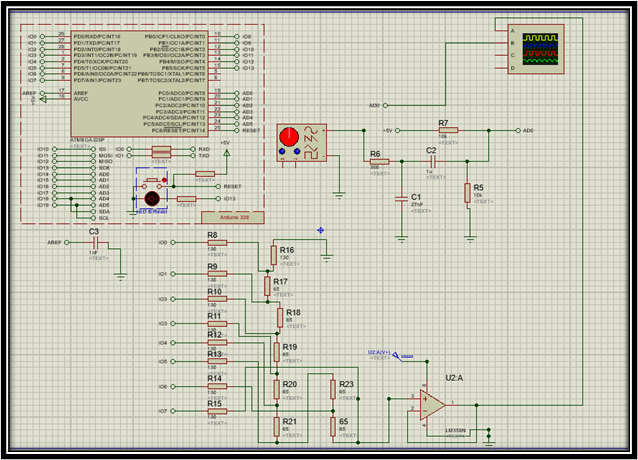The width and height of the screenshot is (638, 460).
Task: Select resistor R7 10k
Action: click(448, 131)
